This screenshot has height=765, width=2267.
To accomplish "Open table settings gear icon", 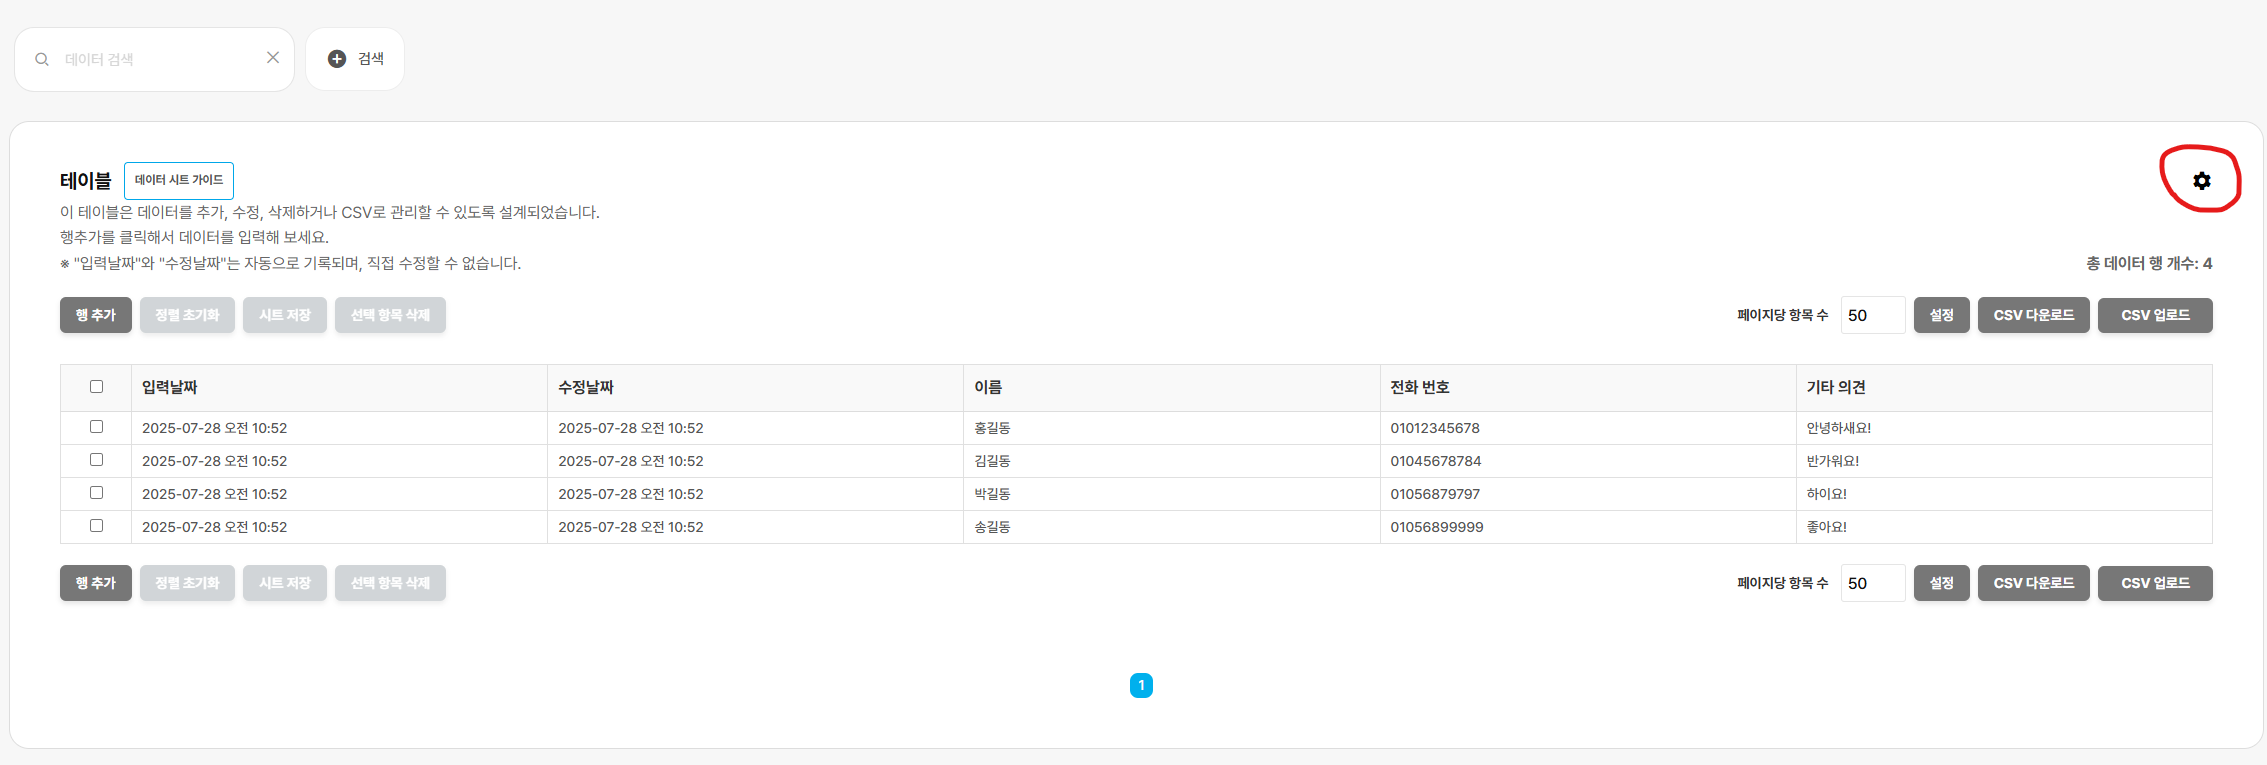I will click(x=2201, y=181).
